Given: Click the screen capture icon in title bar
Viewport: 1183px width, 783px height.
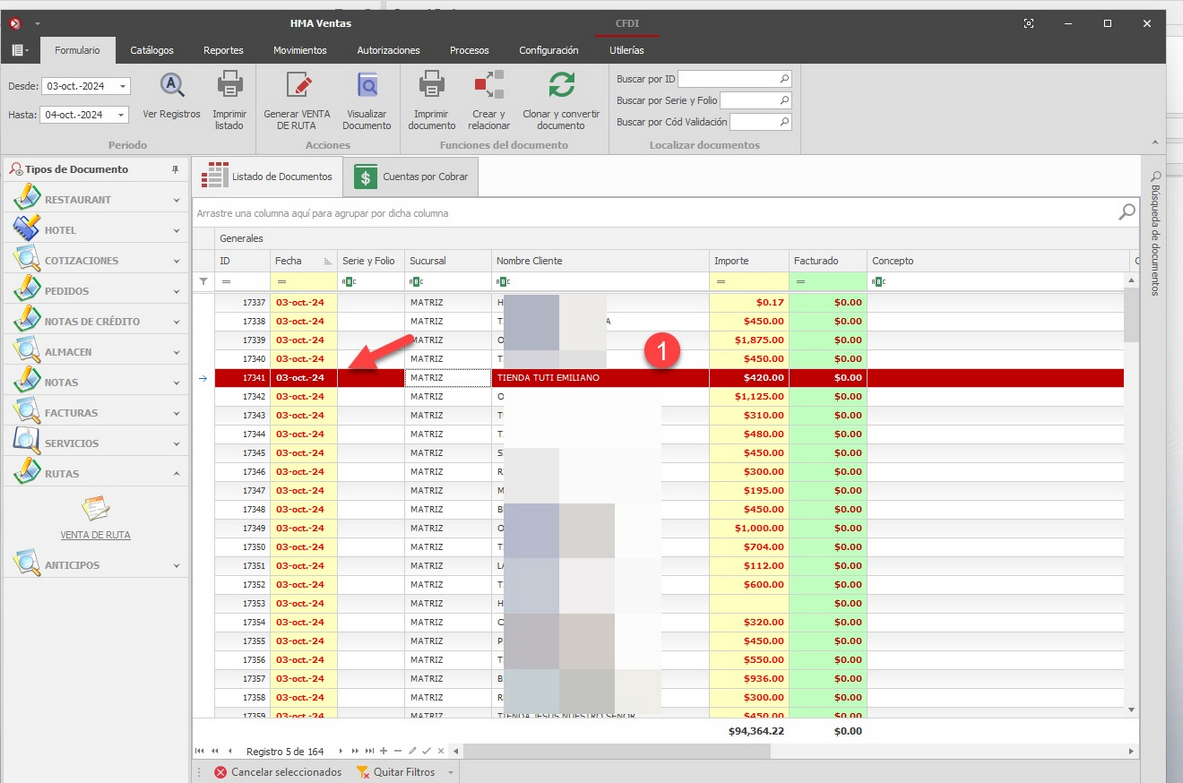Looking at the screenshot, I should tap(1028, 23).
